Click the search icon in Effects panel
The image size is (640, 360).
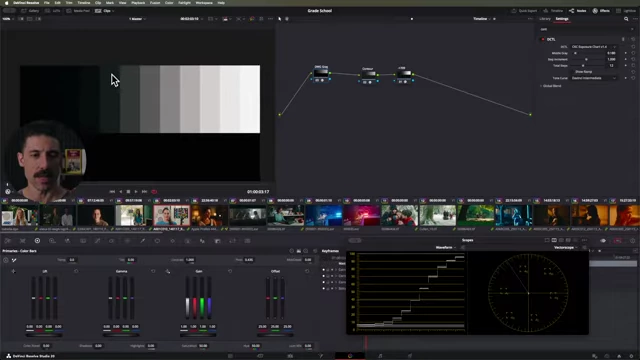(x=626, y=19)
